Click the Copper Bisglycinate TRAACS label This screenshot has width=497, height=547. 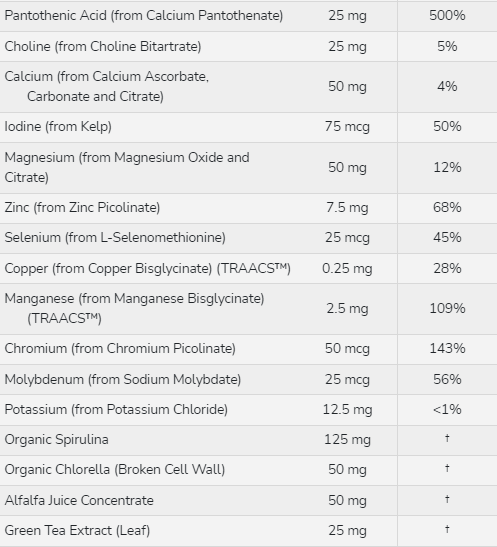tap(148, 269)
